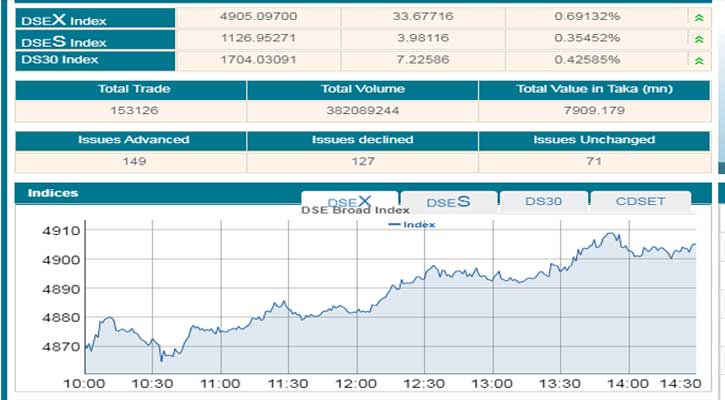725x400 pixels.
Task: Select the Total Value in Taka header
Action: click(x=594, y=90)
